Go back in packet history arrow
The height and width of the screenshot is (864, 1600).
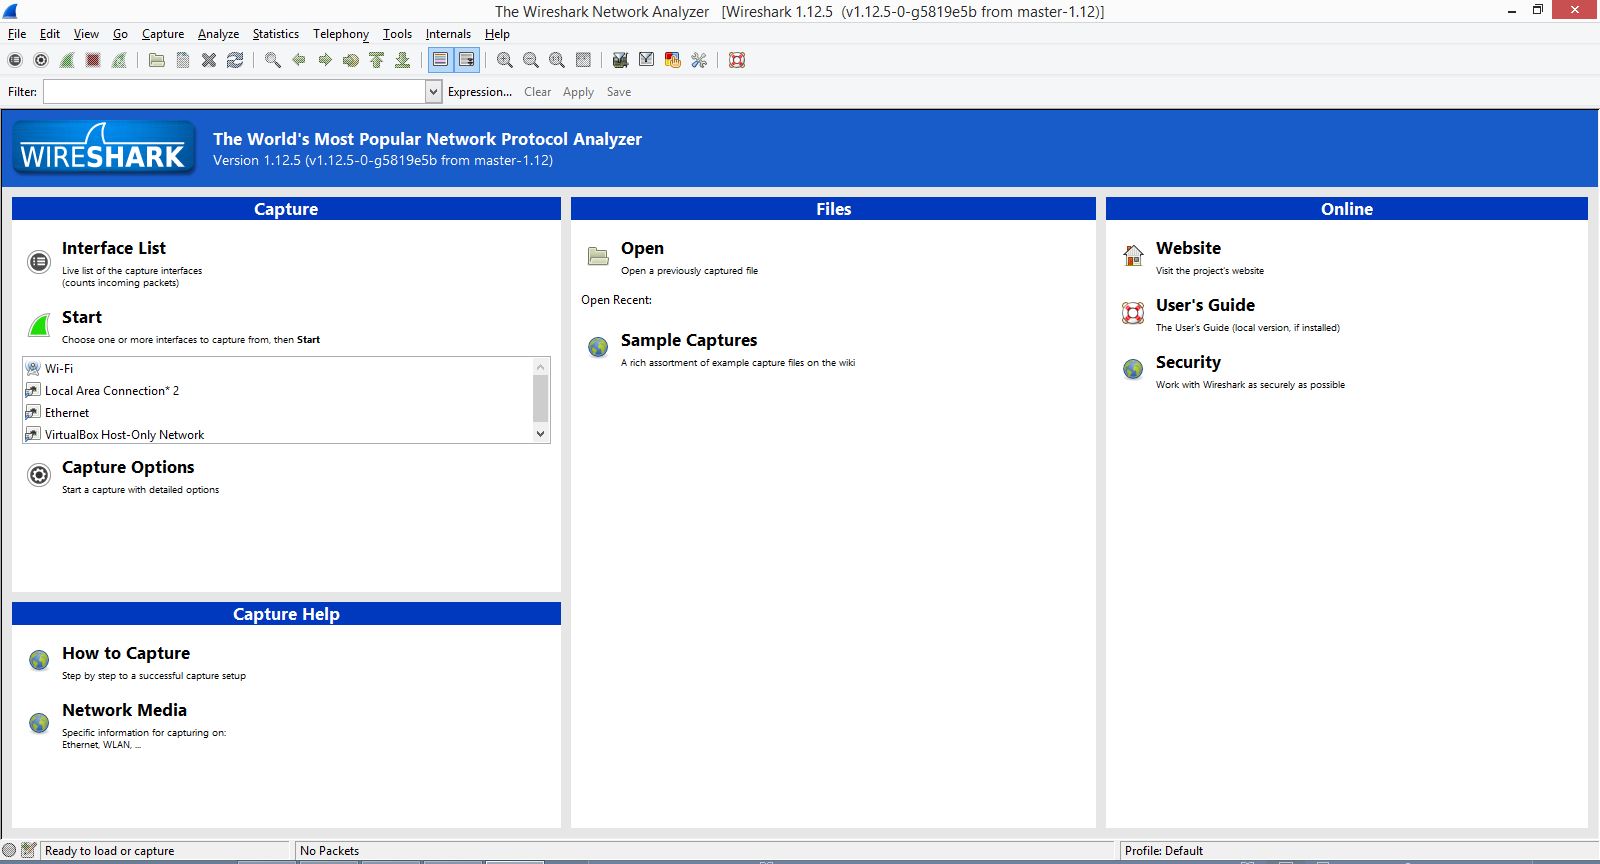299,60
